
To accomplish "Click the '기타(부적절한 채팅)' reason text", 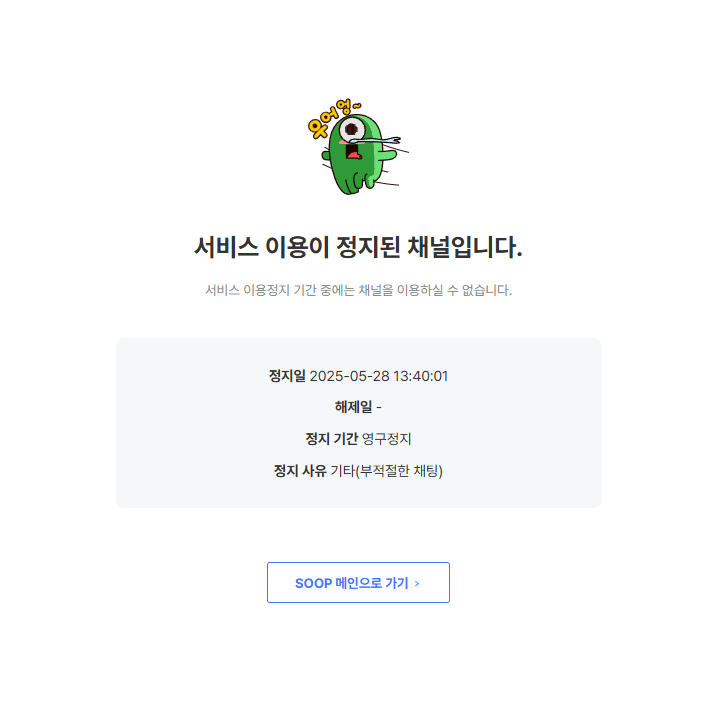I will coord(387,470).
